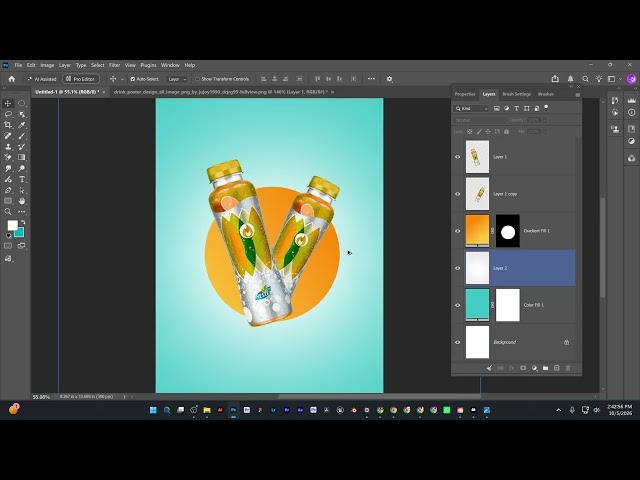
Task: Toggle Quick Mask mode icon
Action: 8,246
